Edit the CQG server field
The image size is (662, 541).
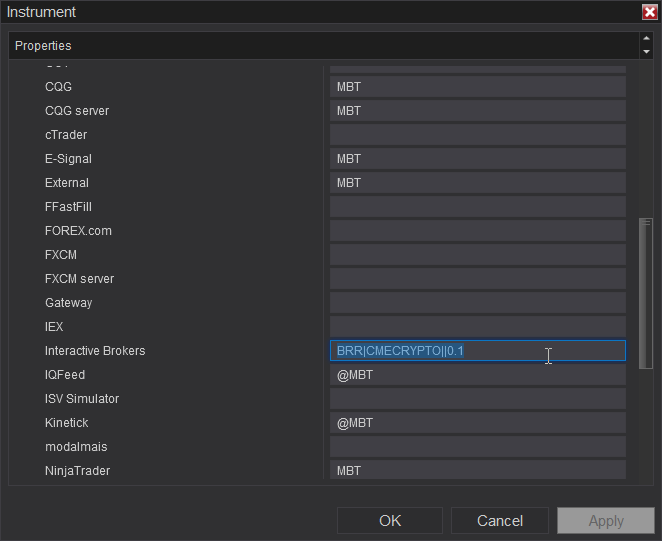point(478,111)
